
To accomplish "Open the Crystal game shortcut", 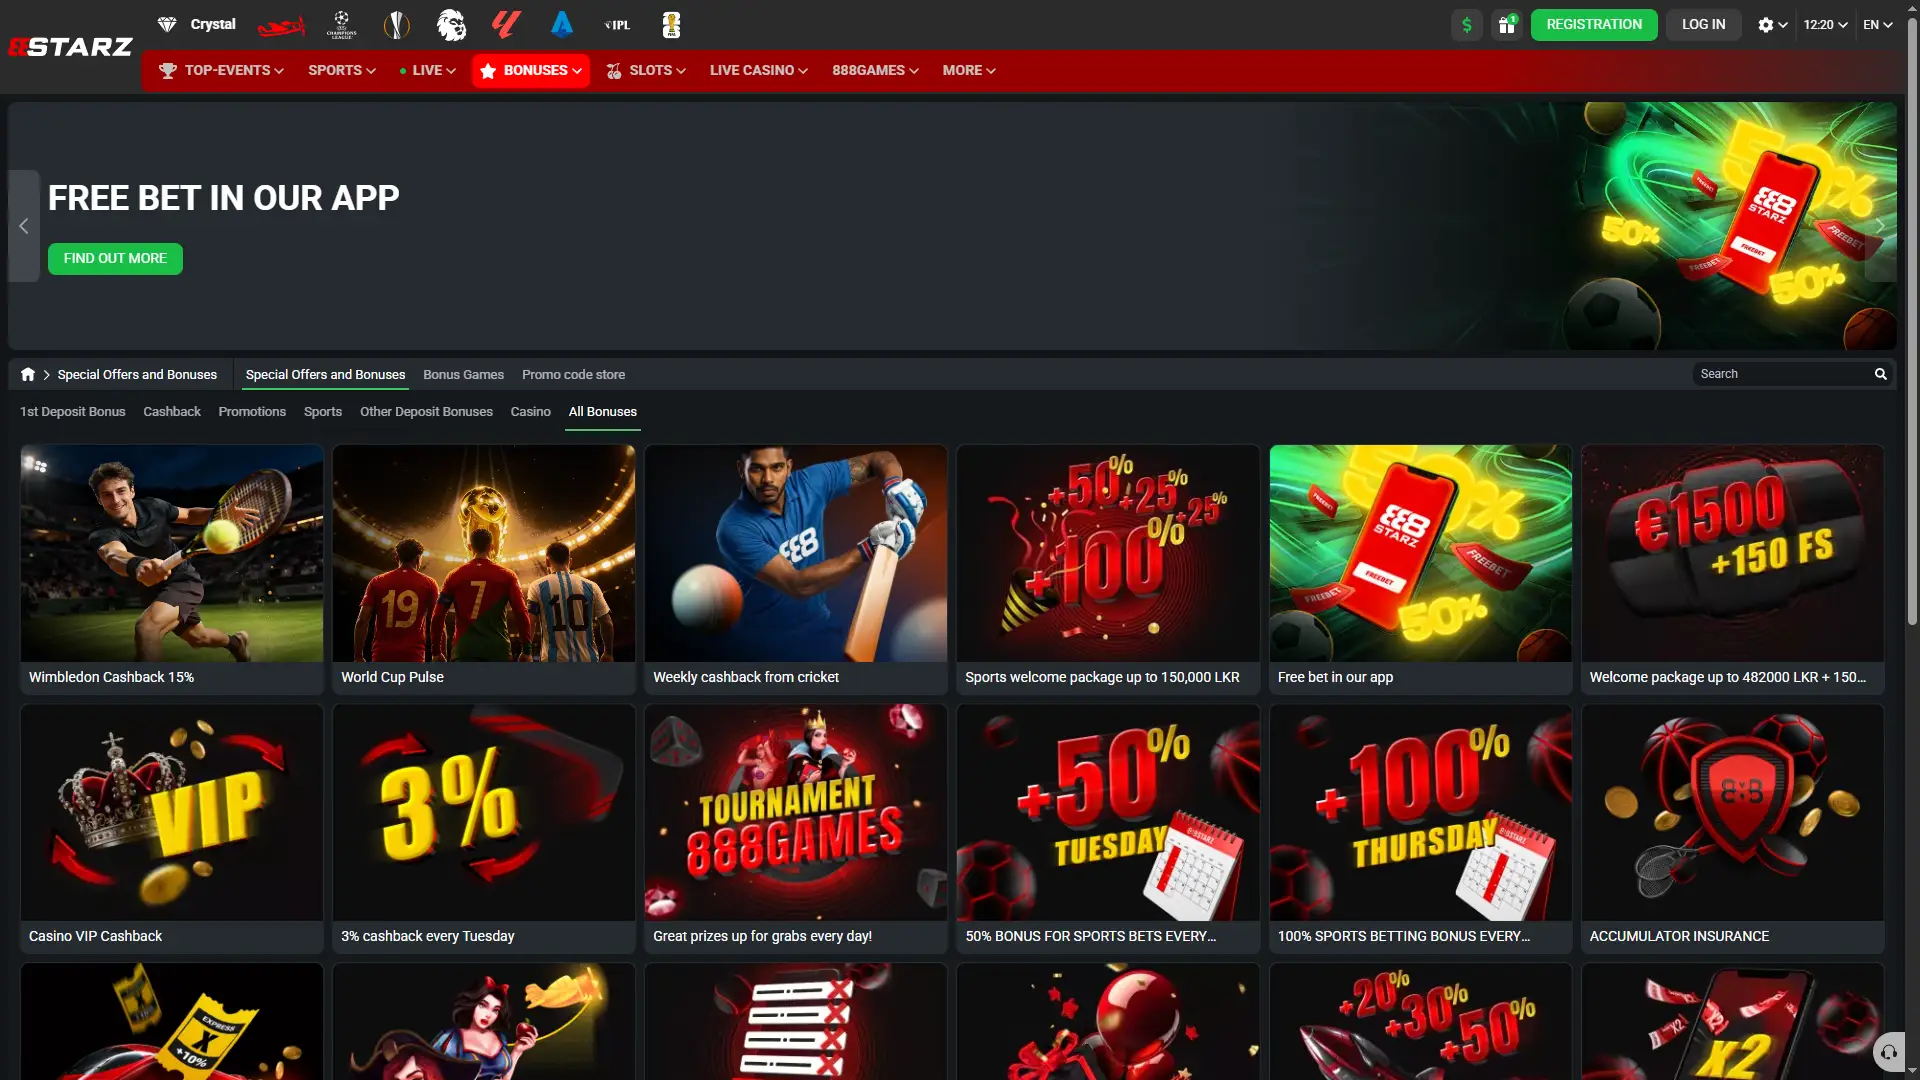I will [x=196, y=24].
